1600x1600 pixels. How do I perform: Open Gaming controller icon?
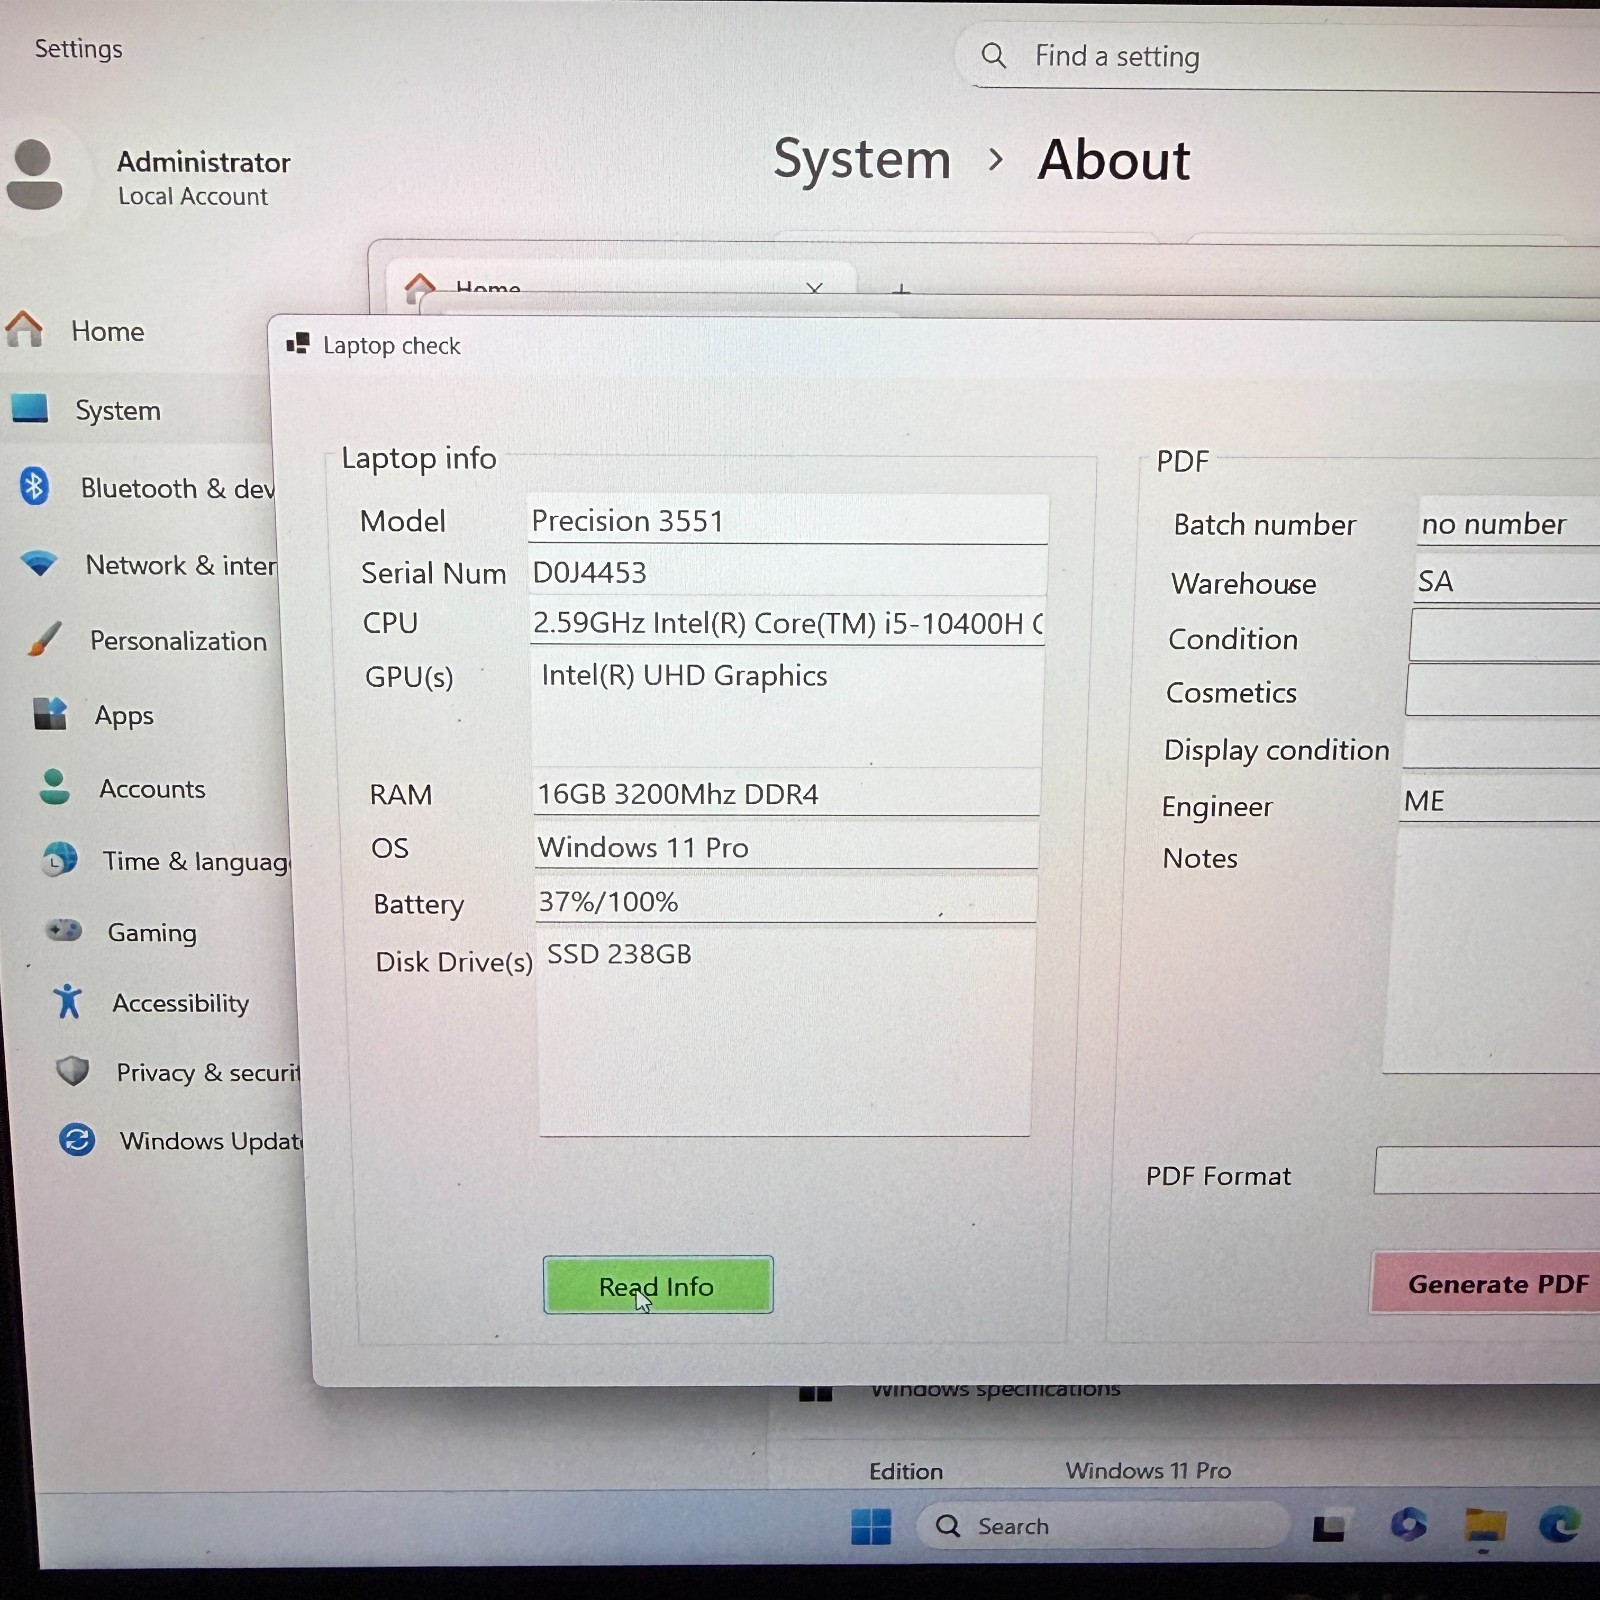tap(64, 930)
